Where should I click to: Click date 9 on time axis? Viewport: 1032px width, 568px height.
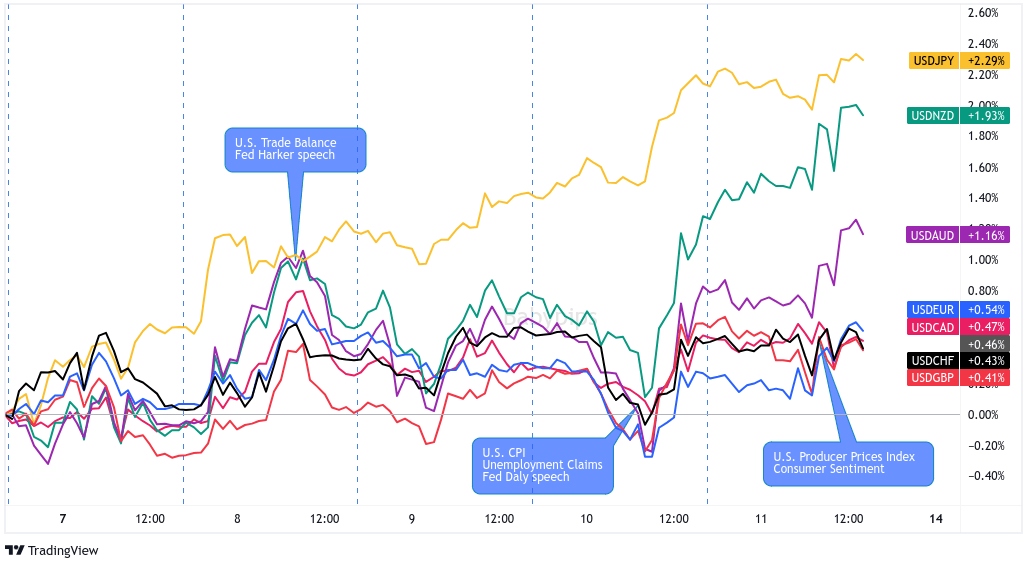412,519
